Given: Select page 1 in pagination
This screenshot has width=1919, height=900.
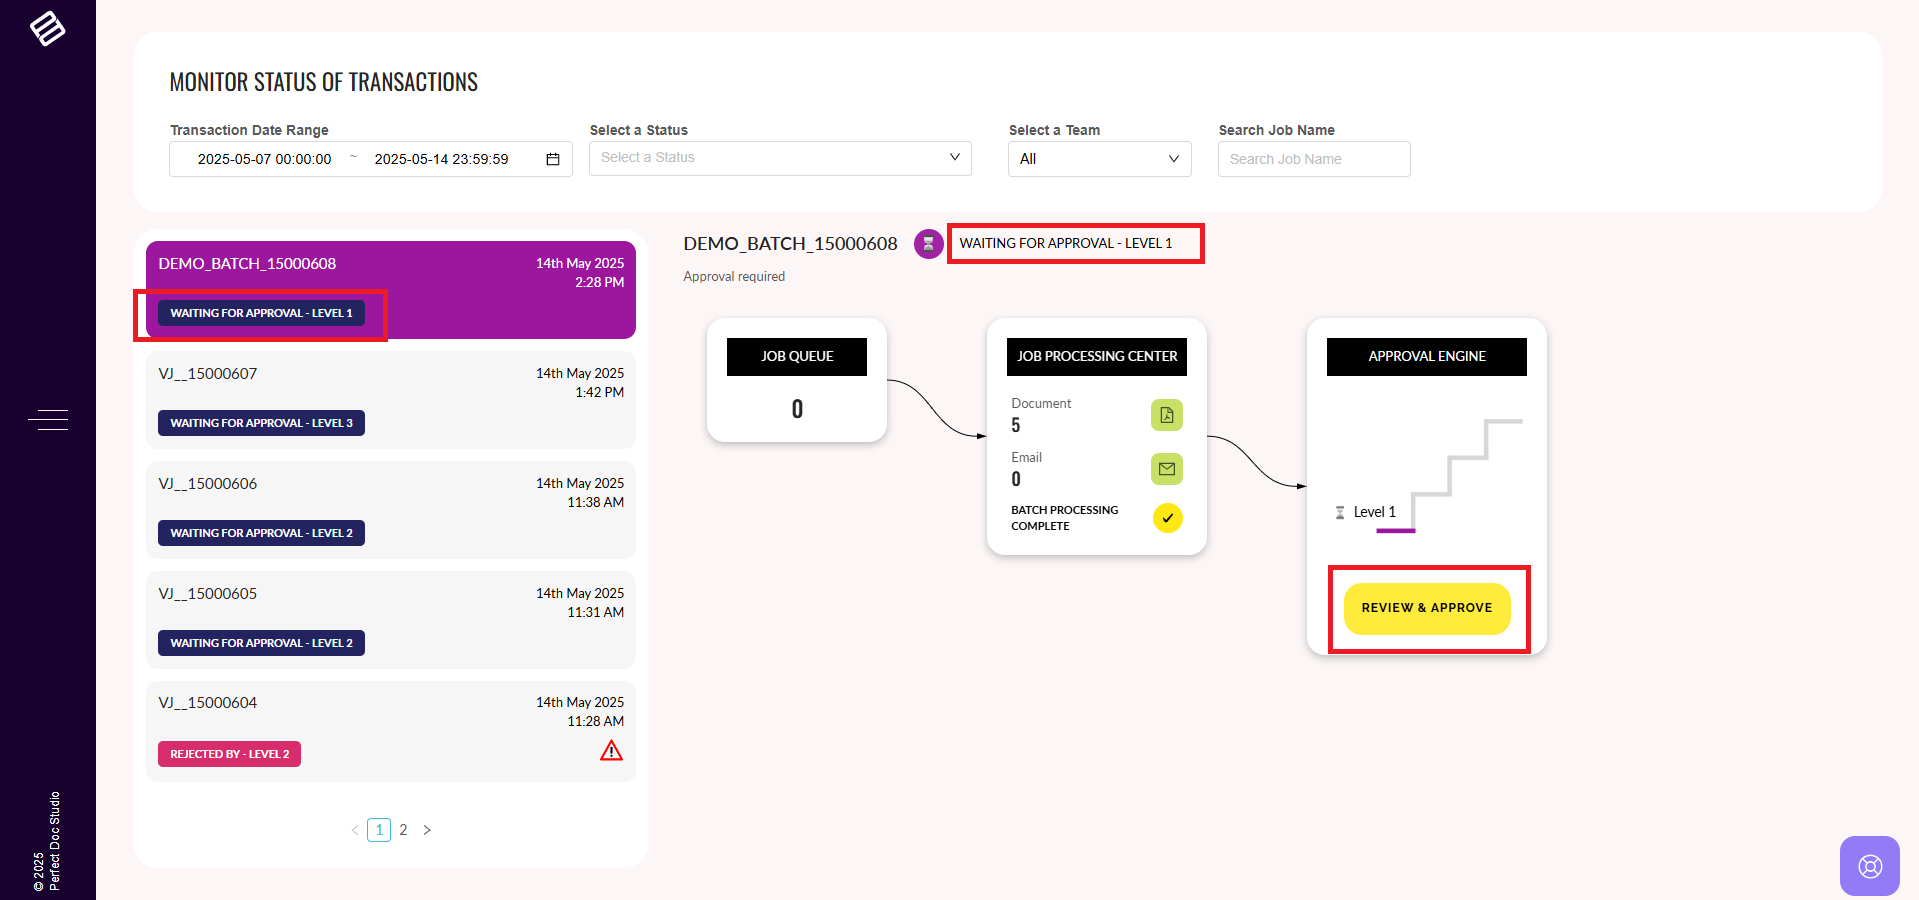Looking at the screenshot, I should (x=379, y=830).
